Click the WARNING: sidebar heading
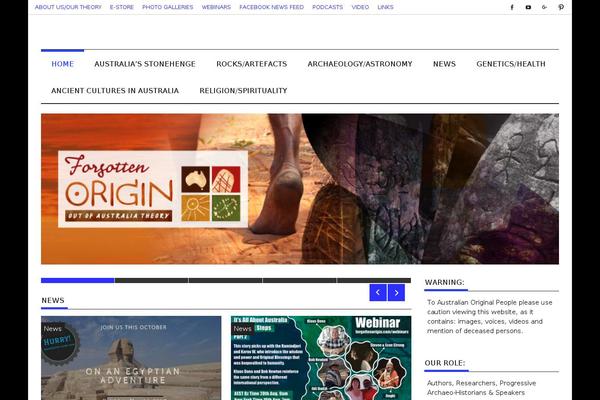 point(444,282)
